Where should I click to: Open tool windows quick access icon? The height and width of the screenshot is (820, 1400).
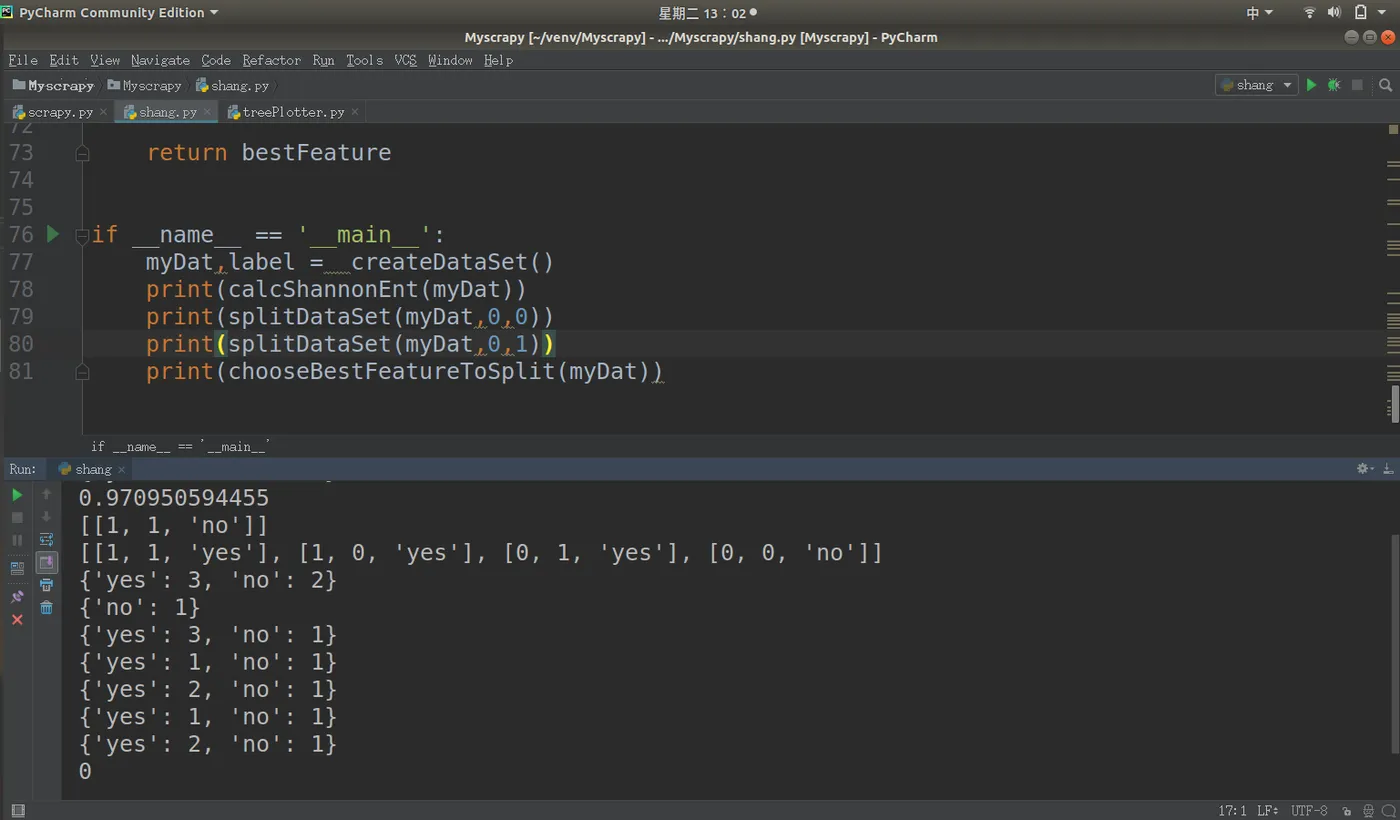(x=17, y=810)
